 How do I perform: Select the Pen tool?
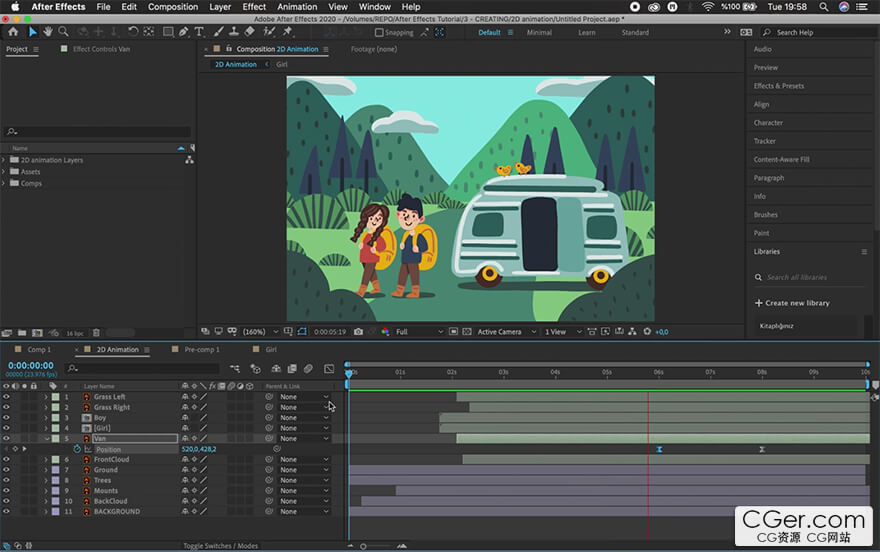[182, 32]
